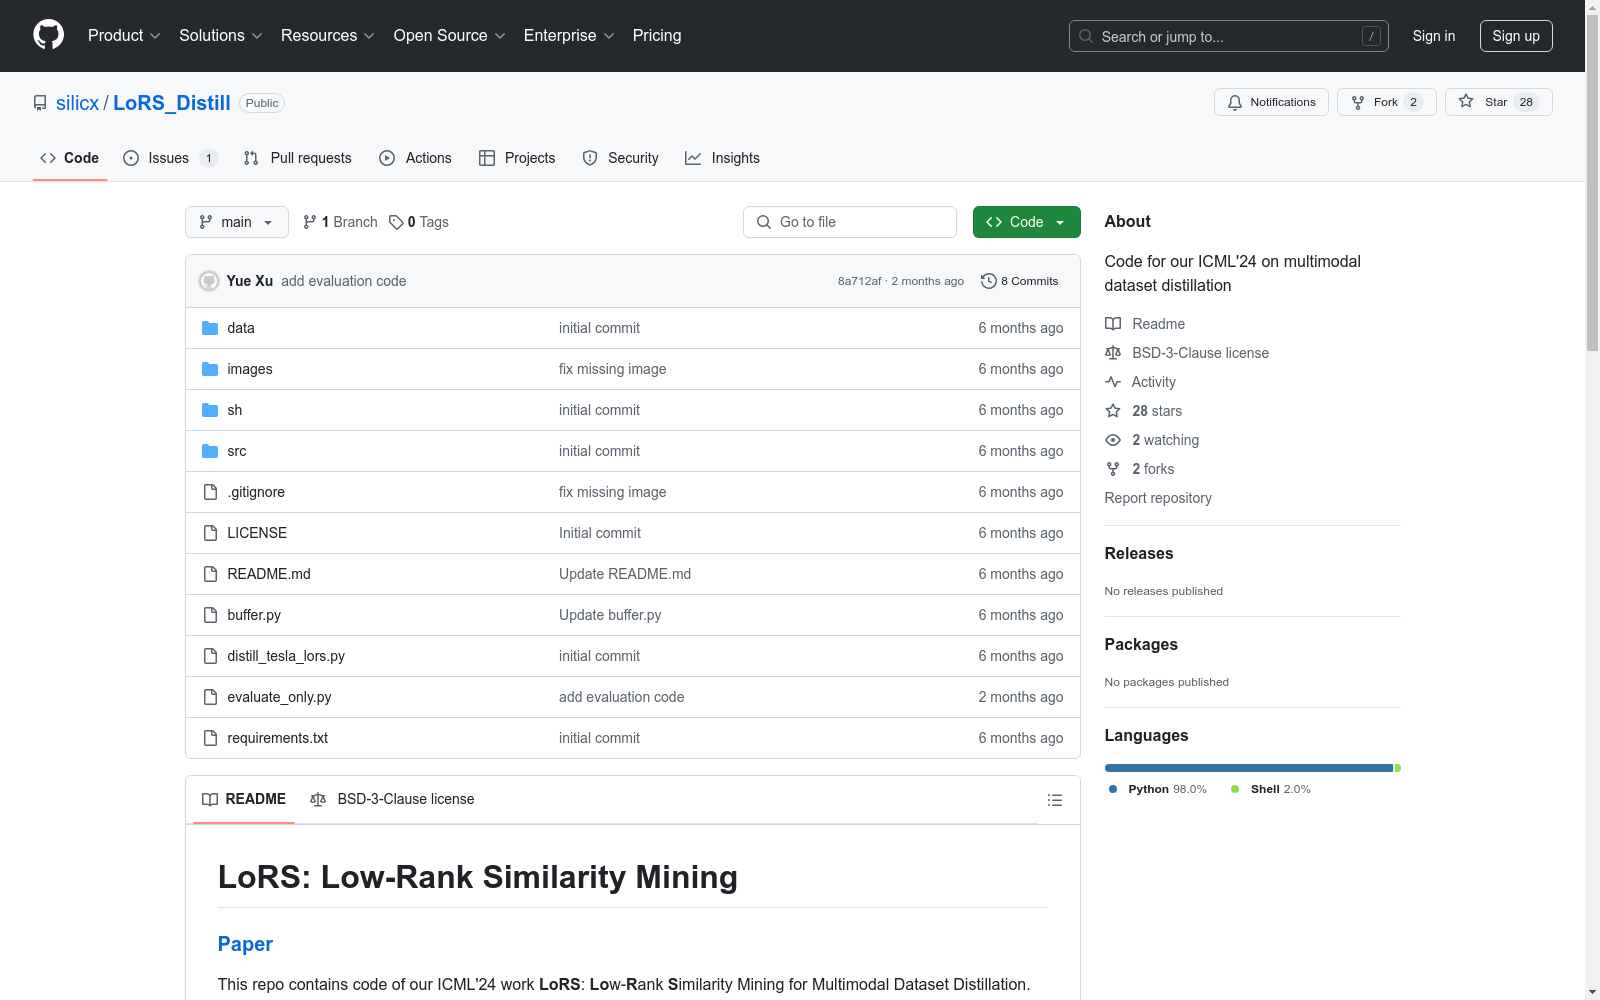This screenshot has height=1000, width=1600.
Task: Open the README outline list icon
Action: coord(1054,800)
